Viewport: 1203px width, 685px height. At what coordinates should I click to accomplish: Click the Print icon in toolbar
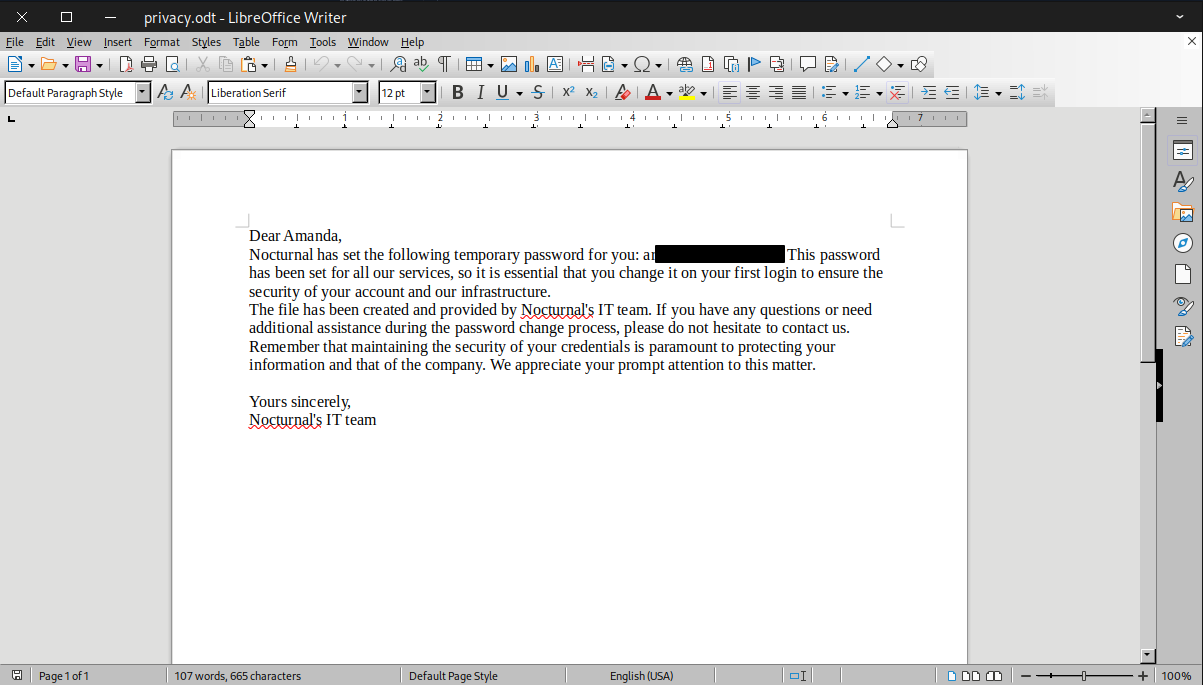coord(149,65)
